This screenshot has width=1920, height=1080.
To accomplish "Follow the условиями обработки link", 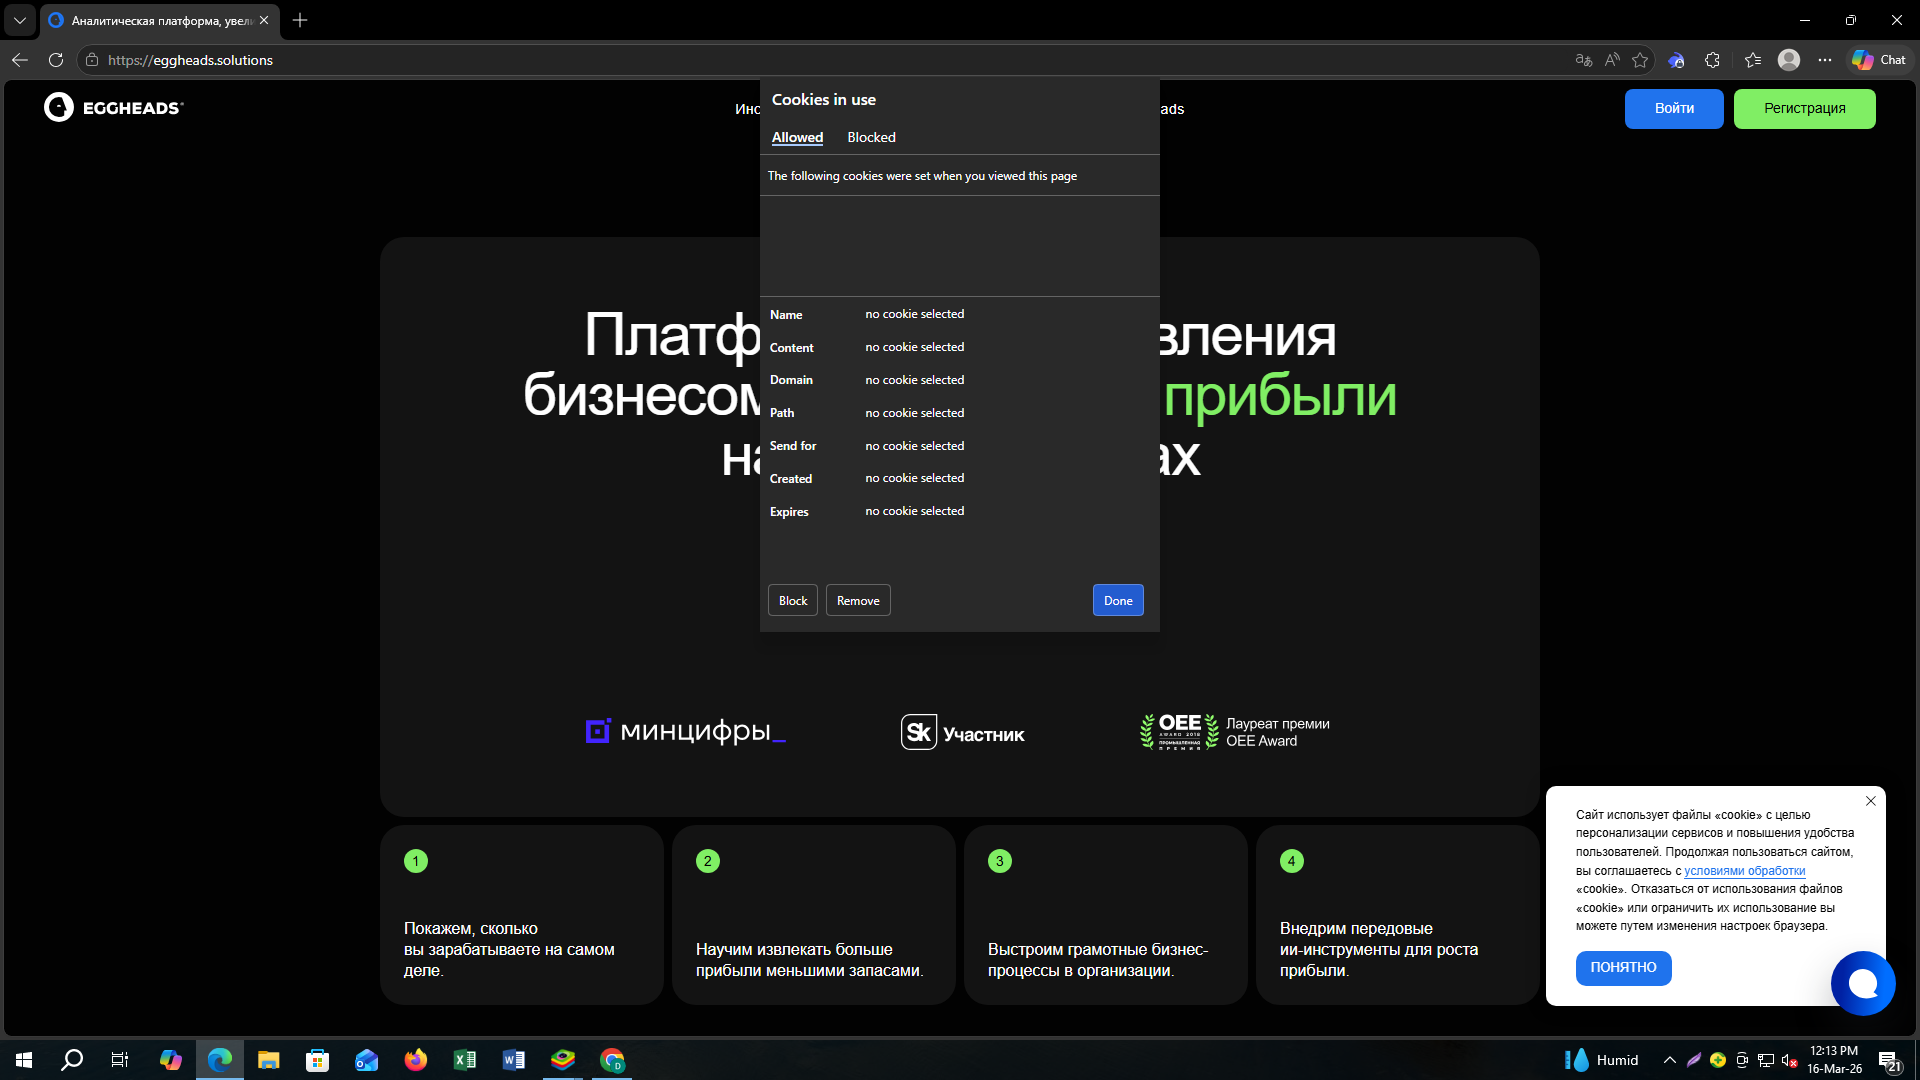I will (1744, 871).
